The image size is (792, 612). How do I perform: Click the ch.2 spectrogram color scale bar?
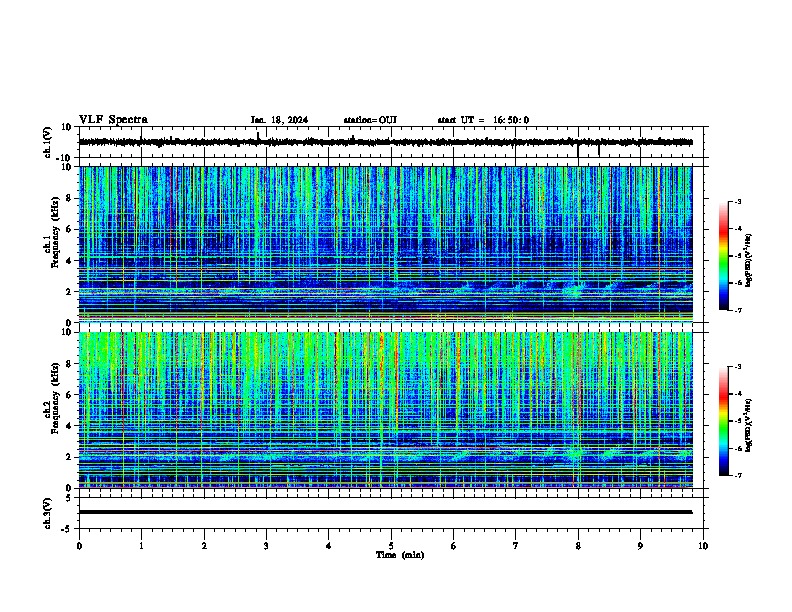tap(724, 421)
